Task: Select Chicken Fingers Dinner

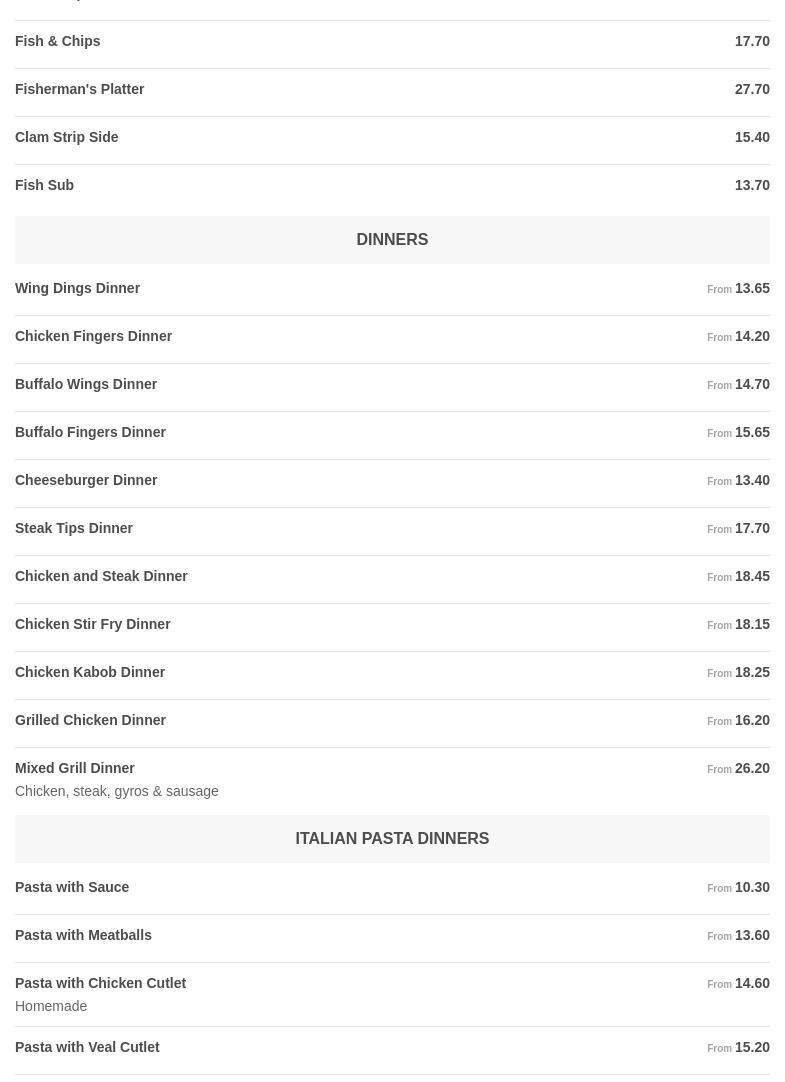Action: point(94,337)
